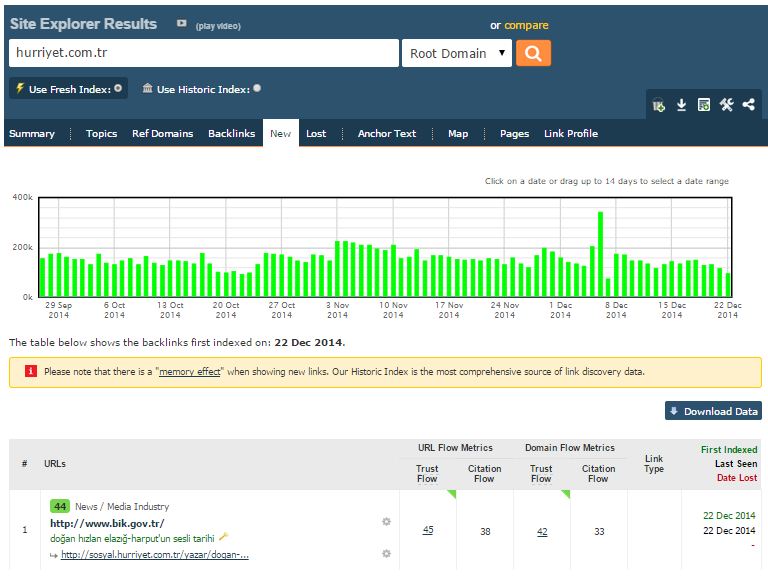This screenshot has width=768, height=576.
Task: Click the share icon
Action: click(x=748, y=104)
